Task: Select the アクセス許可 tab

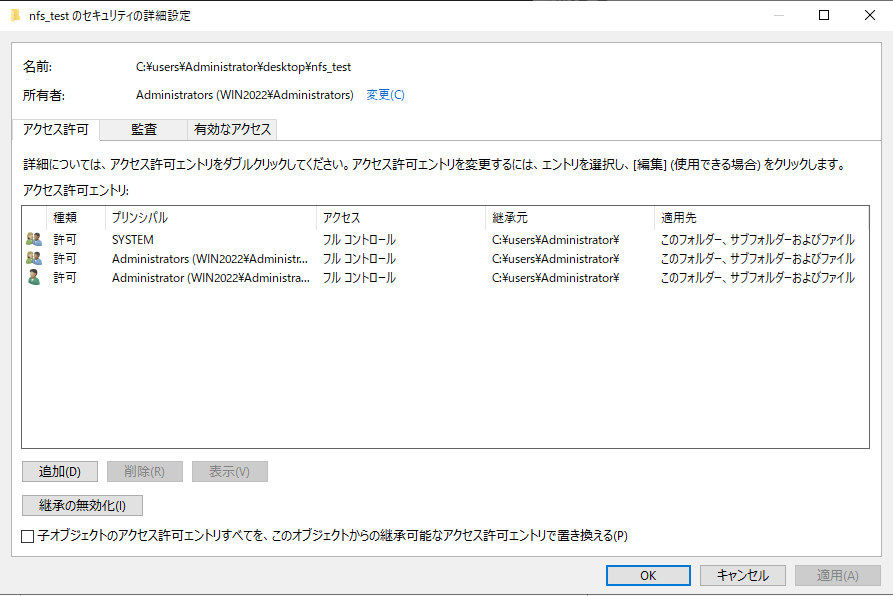Action: [x=56, y=130]
